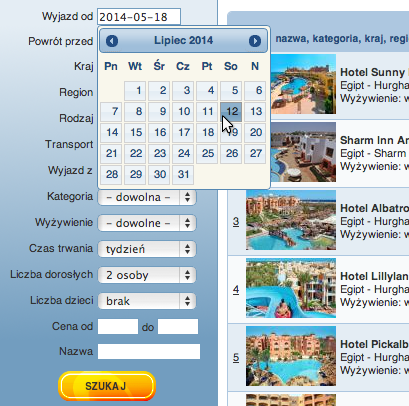Choose Saturday July 5
The image size is (409, 406).
tap(231, 90)
